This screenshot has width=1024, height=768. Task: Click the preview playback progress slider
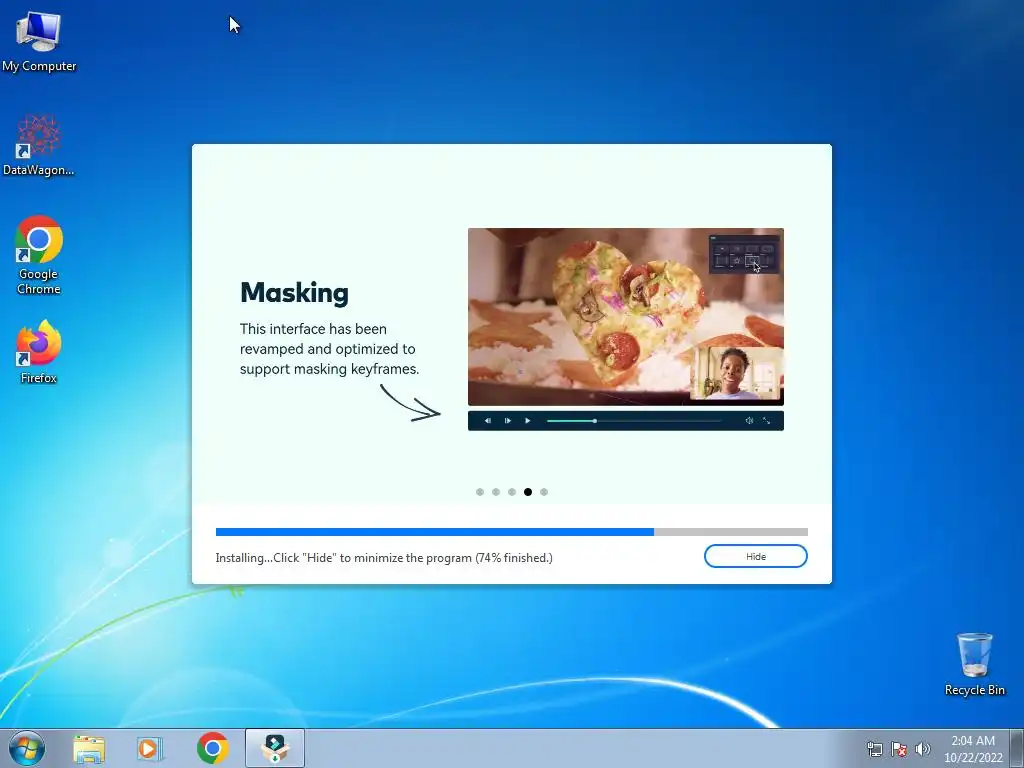tap(634, 421)
